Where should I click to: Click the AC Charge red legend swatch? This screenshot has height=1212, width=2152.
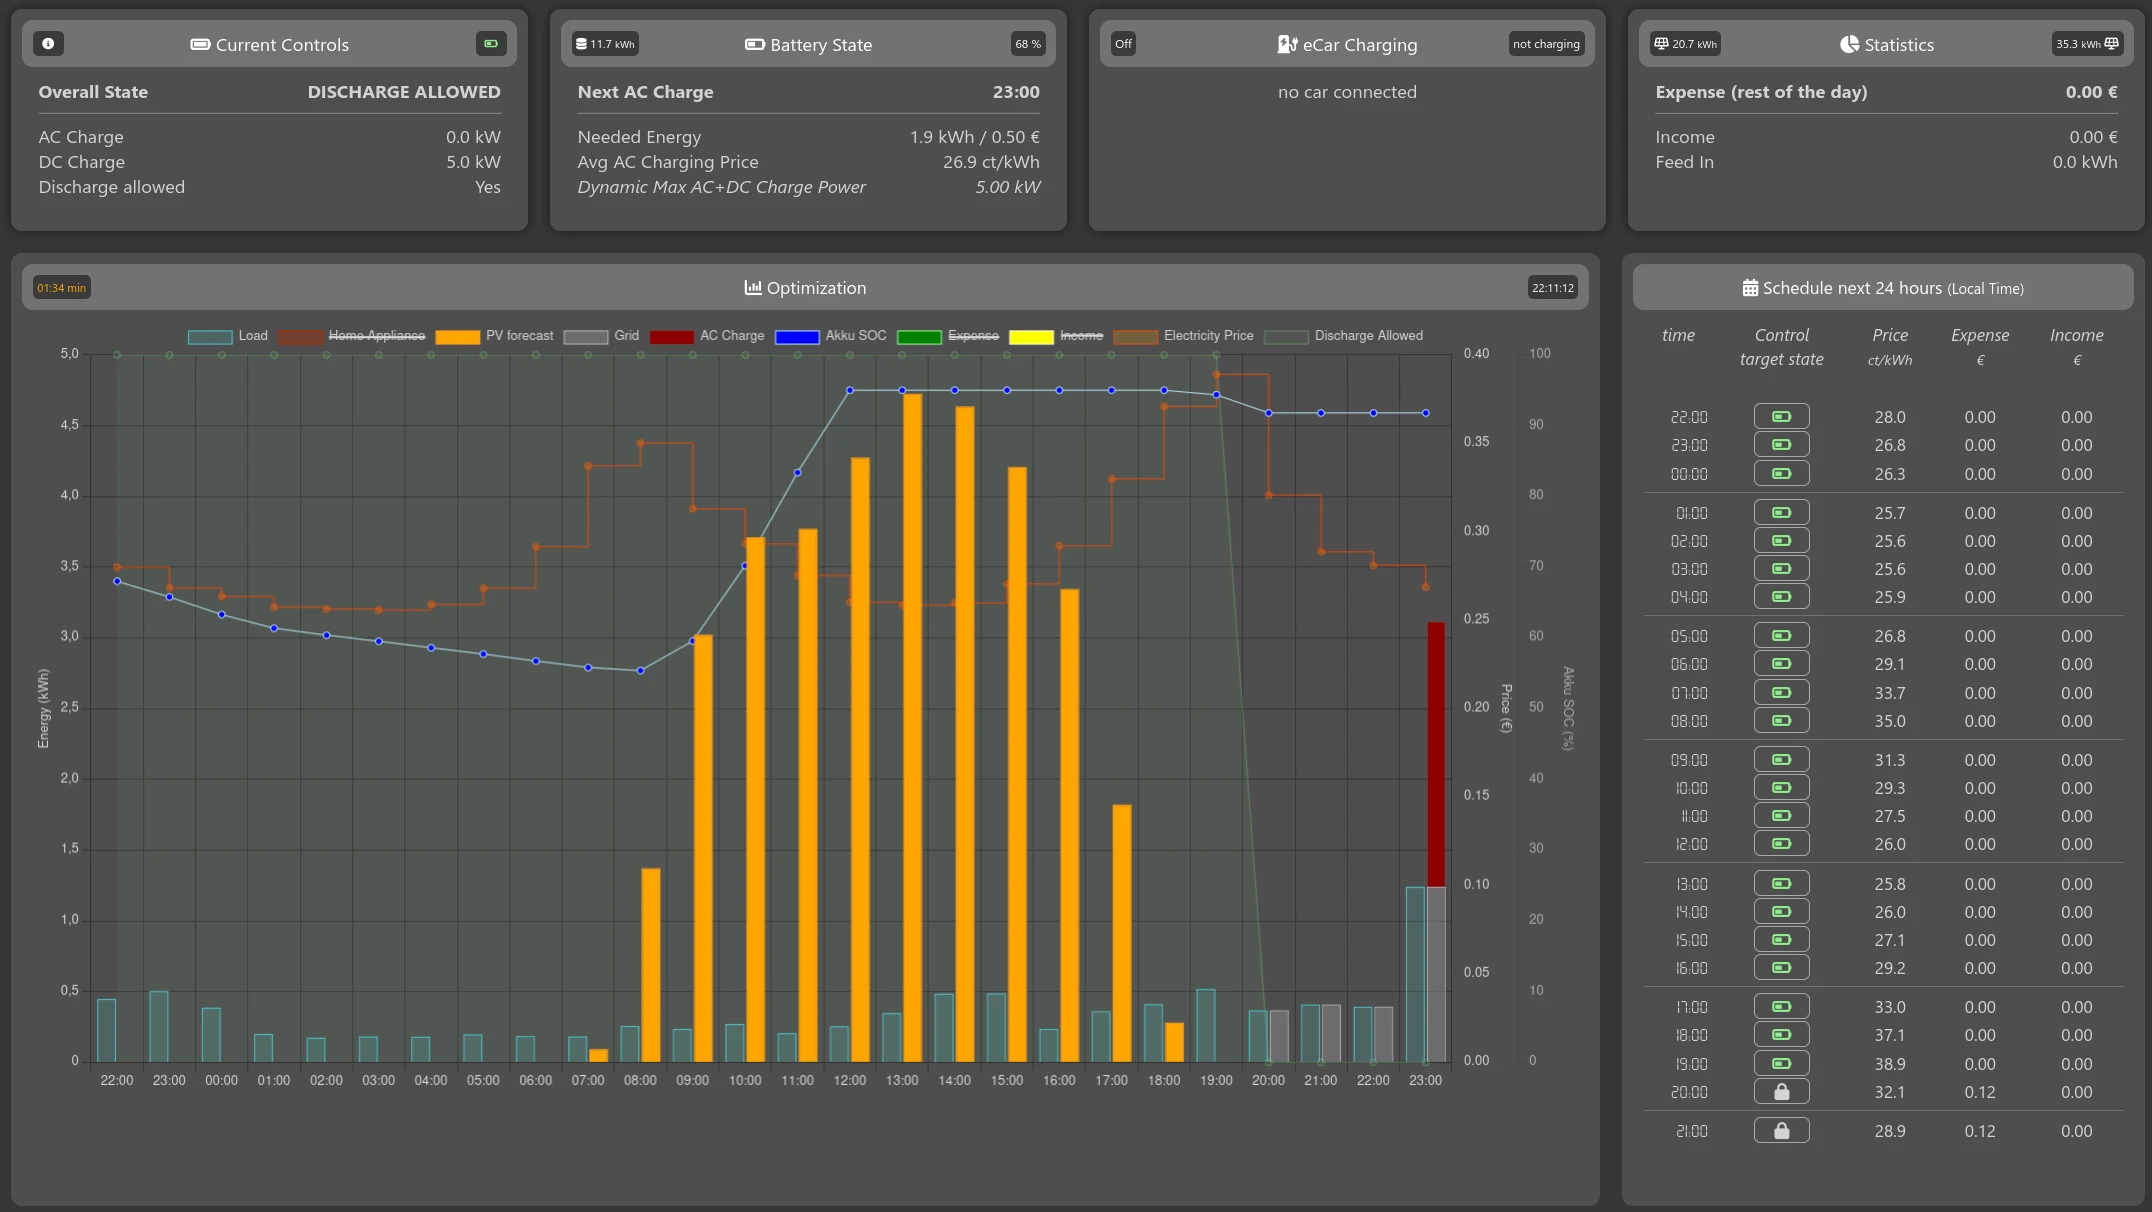(x=671, y=337)
